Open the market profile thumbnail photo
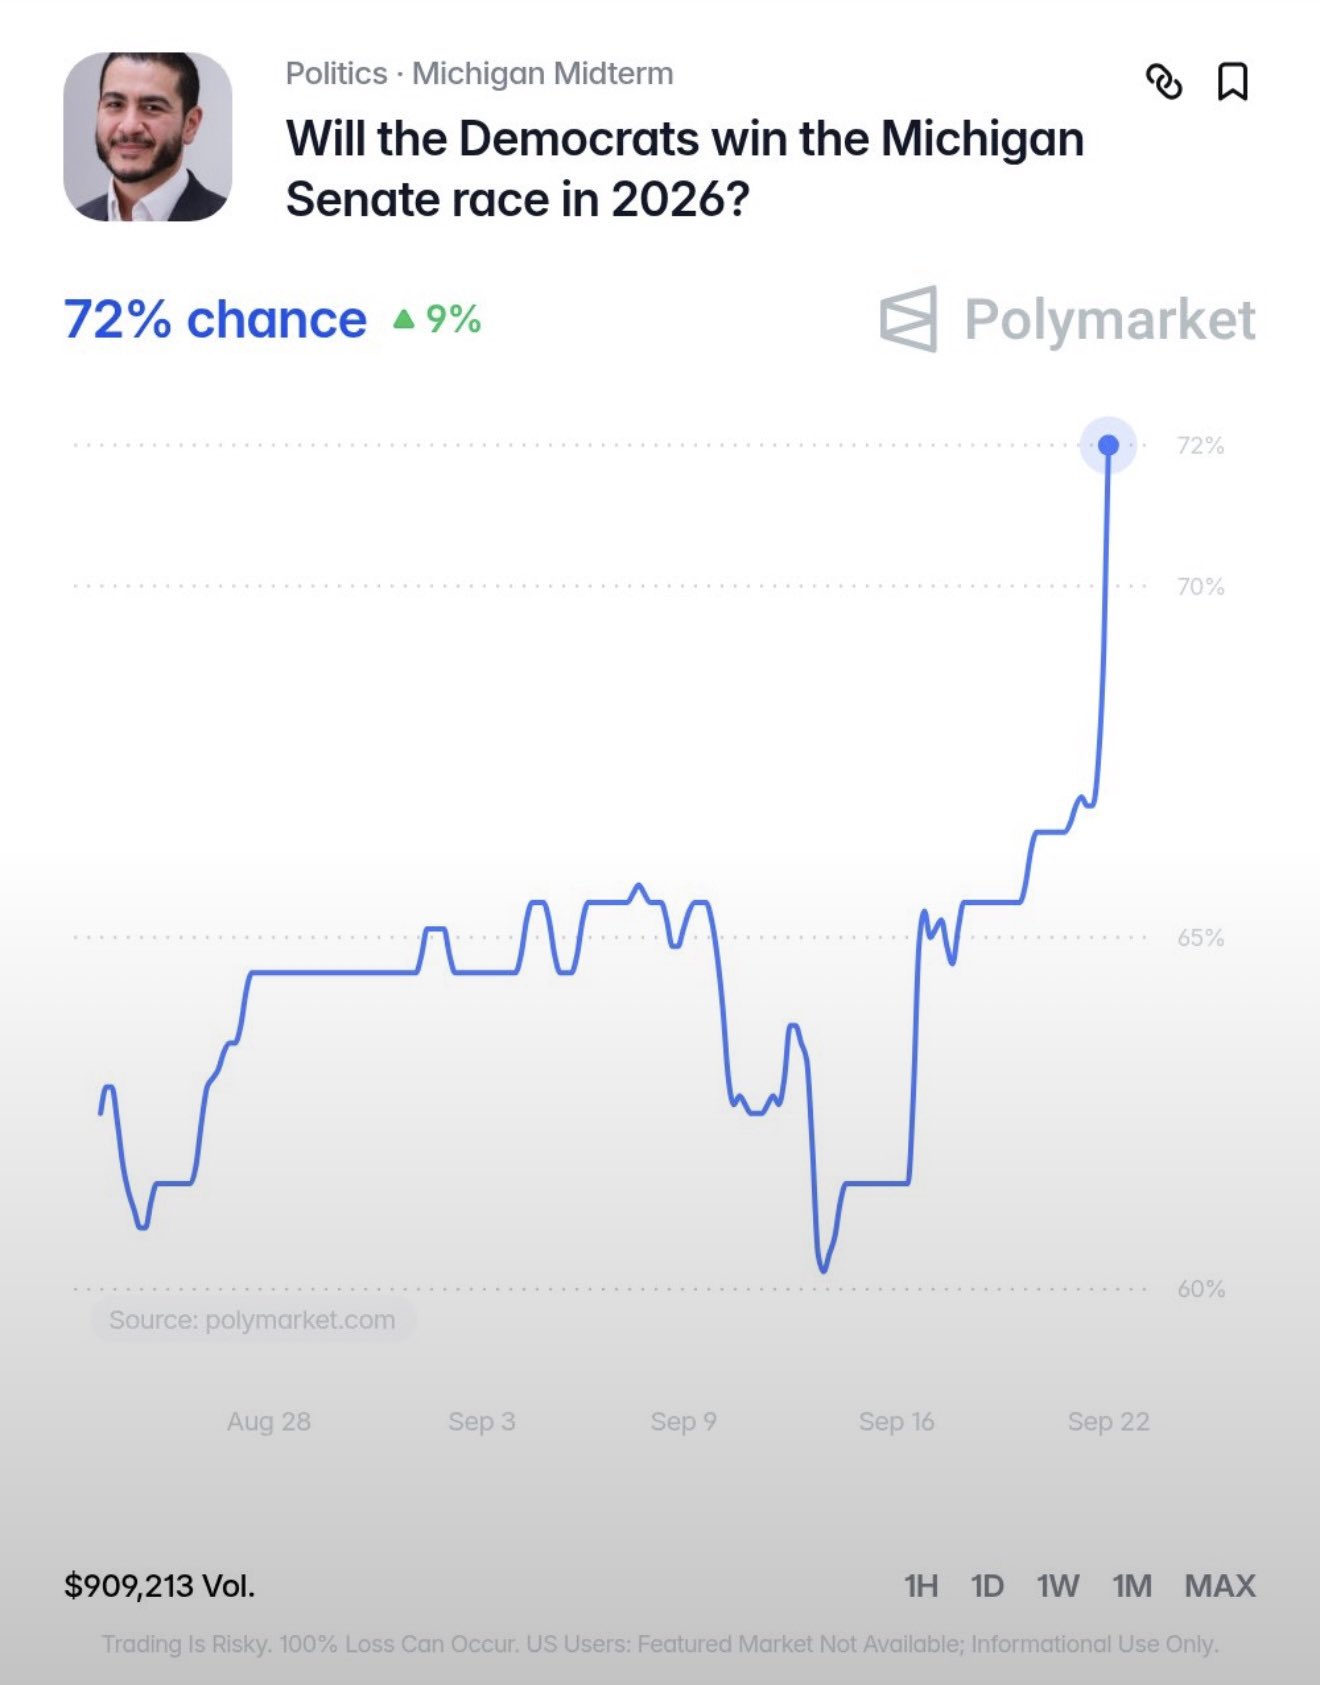Viewport: 1320px width, 1685px height. [148, 137]
